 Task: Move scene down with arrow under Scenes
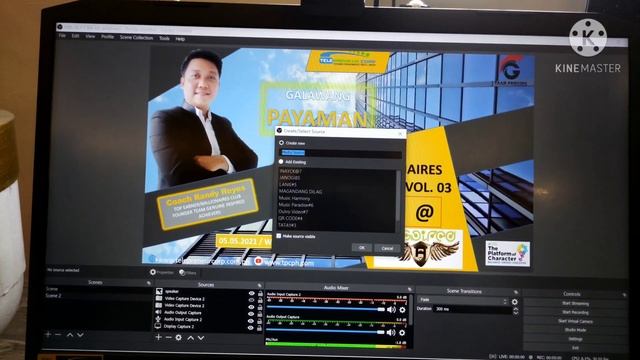[80, 335]
